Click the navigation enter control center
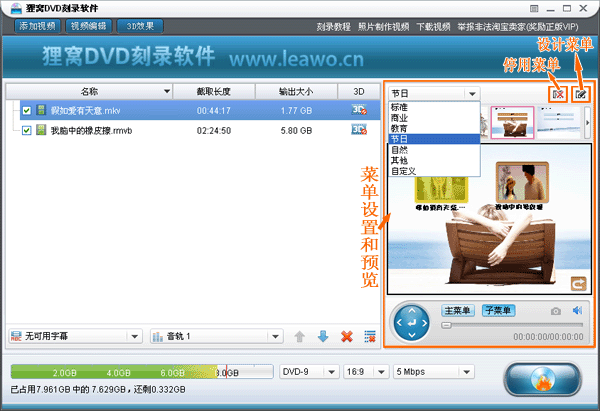 tap(412, 323)
